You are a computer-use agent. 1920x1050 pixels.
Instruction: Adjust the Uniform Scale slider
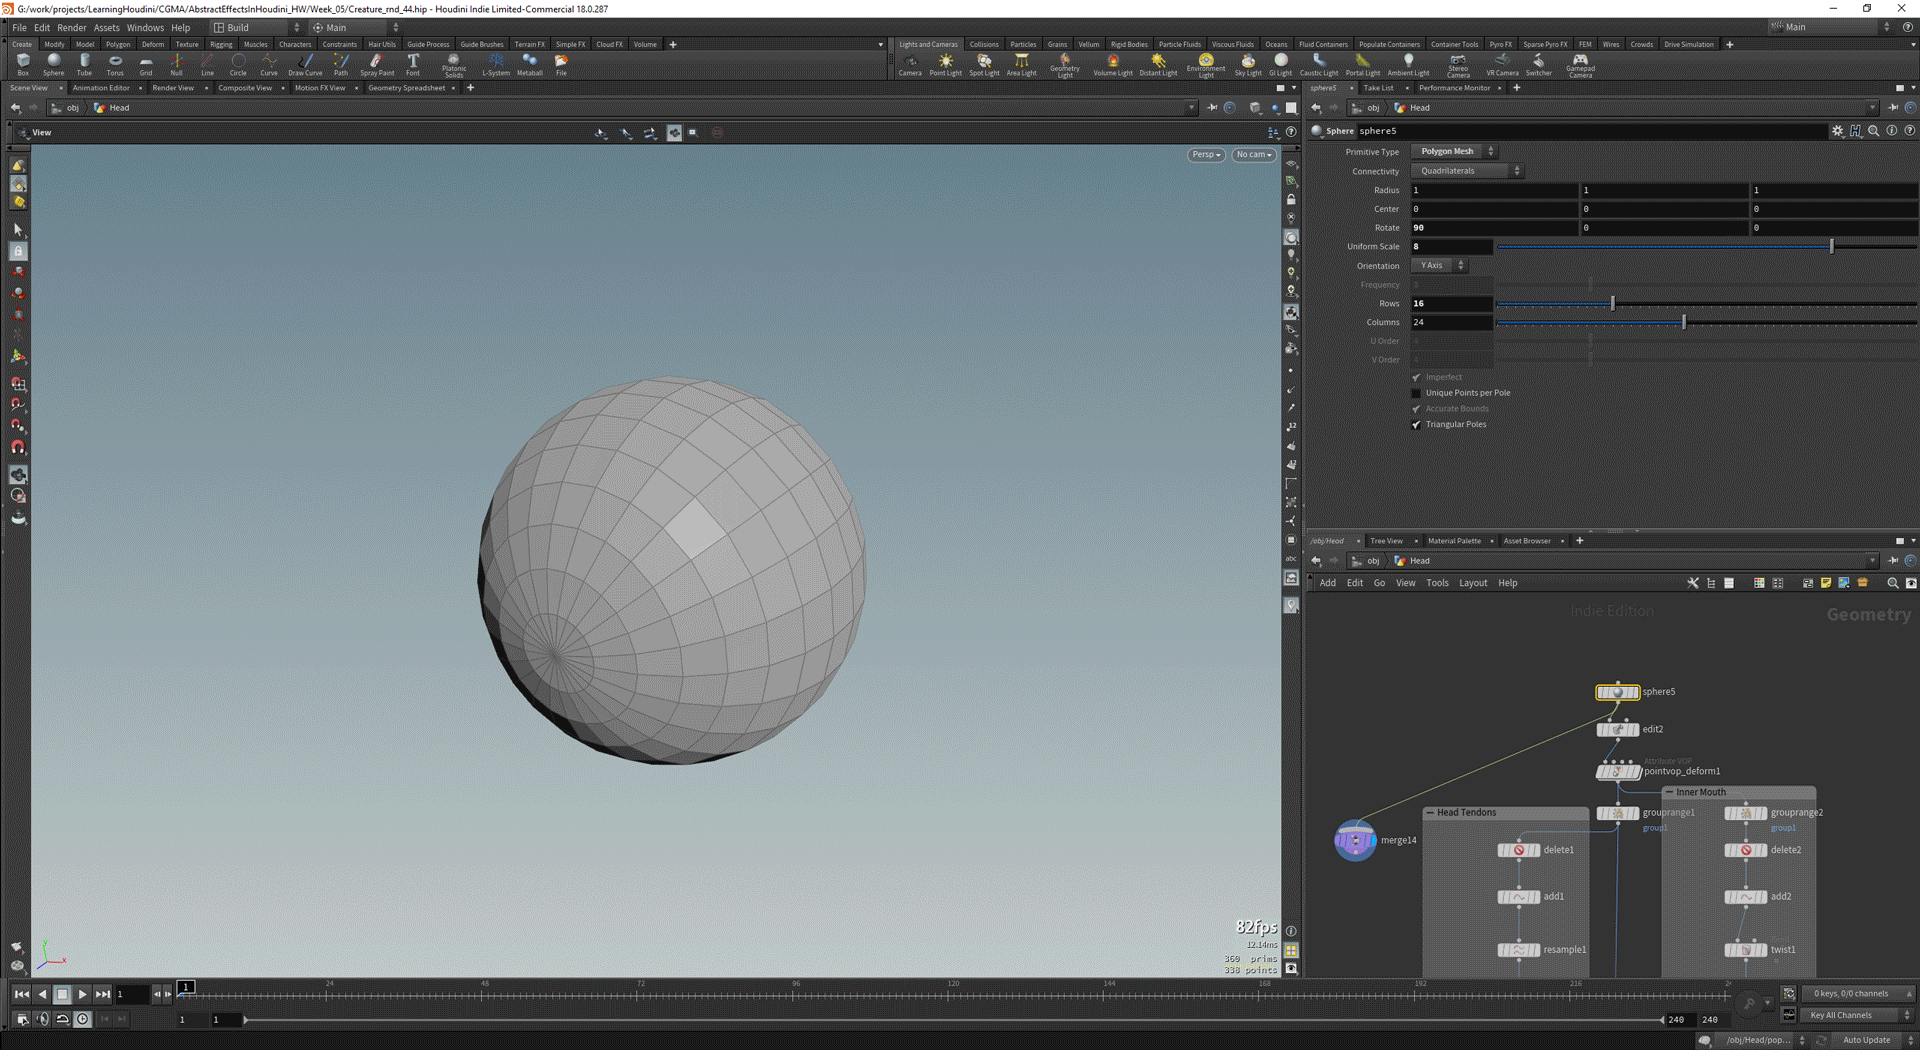[x=1706, y=246]
